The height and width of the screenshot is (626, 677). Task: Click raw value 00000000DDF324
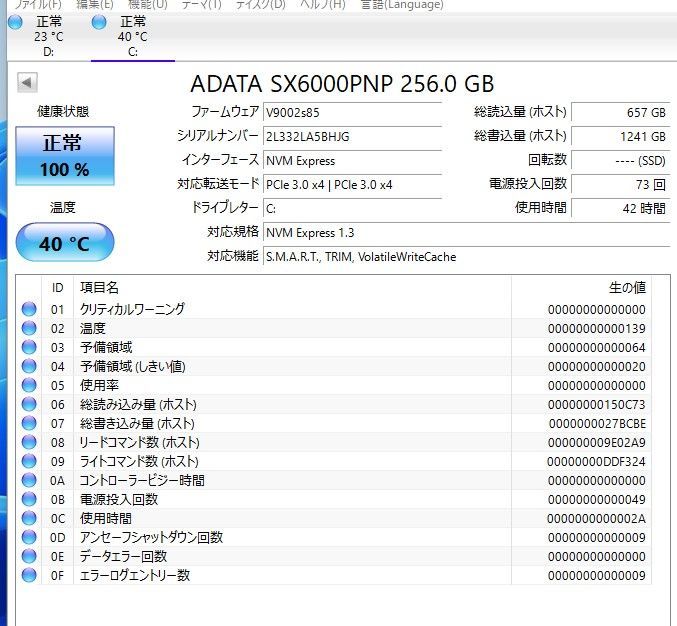pyautogui.click(x=597, y=462)
